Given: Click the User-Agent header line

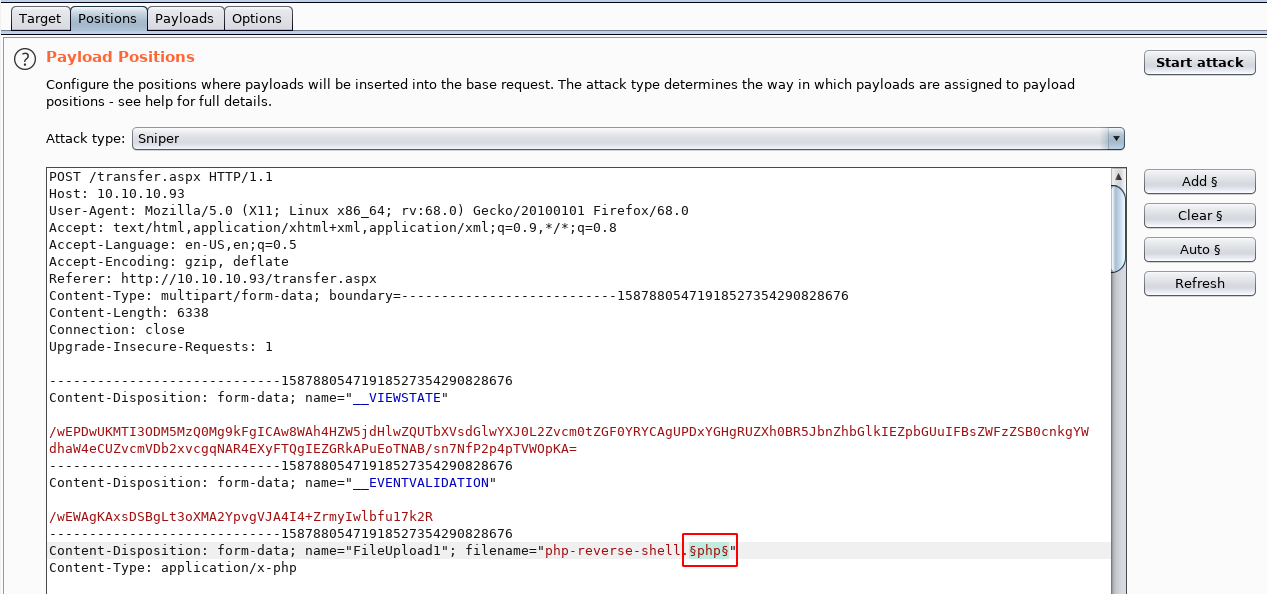Looking at the screenshot, I should point(369,211).
